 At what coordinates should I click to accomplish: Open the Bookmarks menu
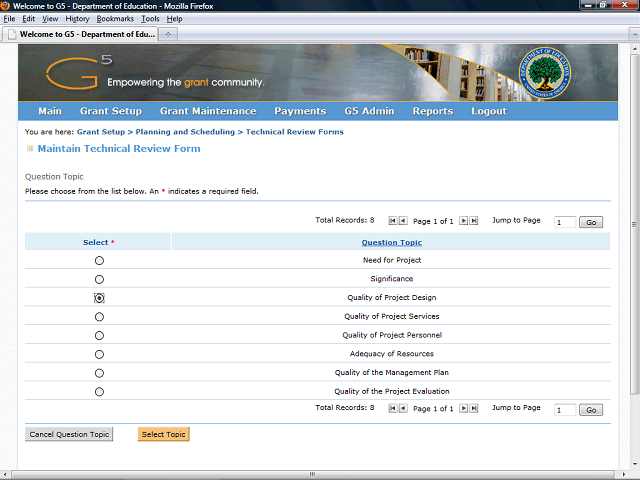[x=115, y=19]
